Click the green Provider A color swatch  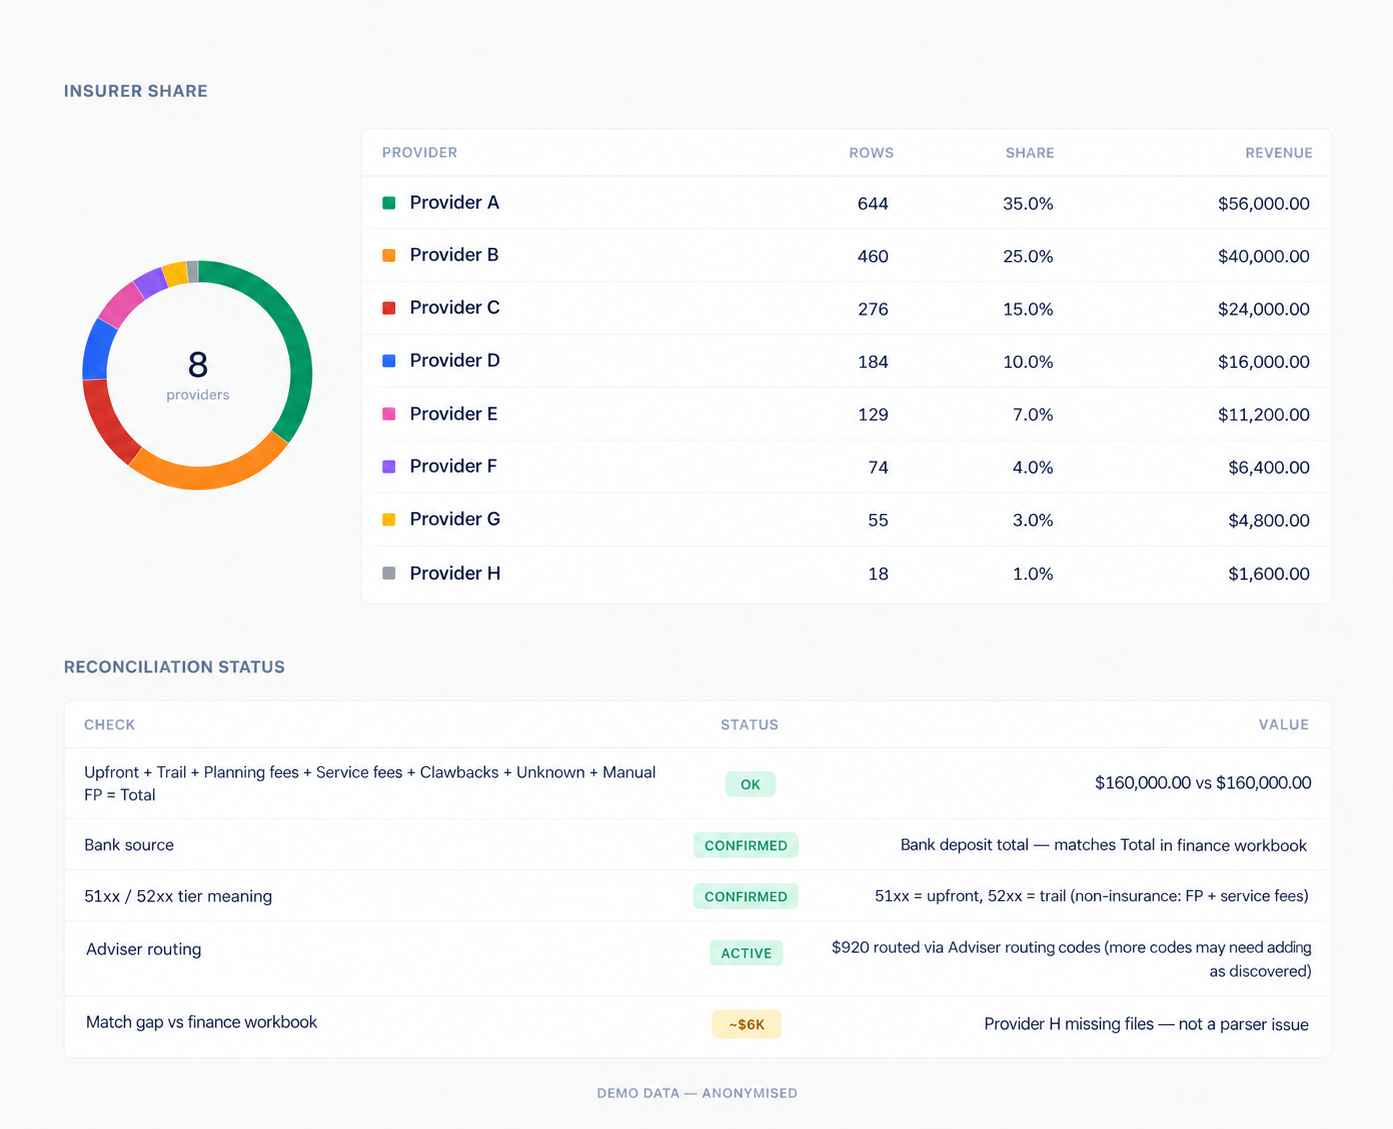click(x=389, y=203)
